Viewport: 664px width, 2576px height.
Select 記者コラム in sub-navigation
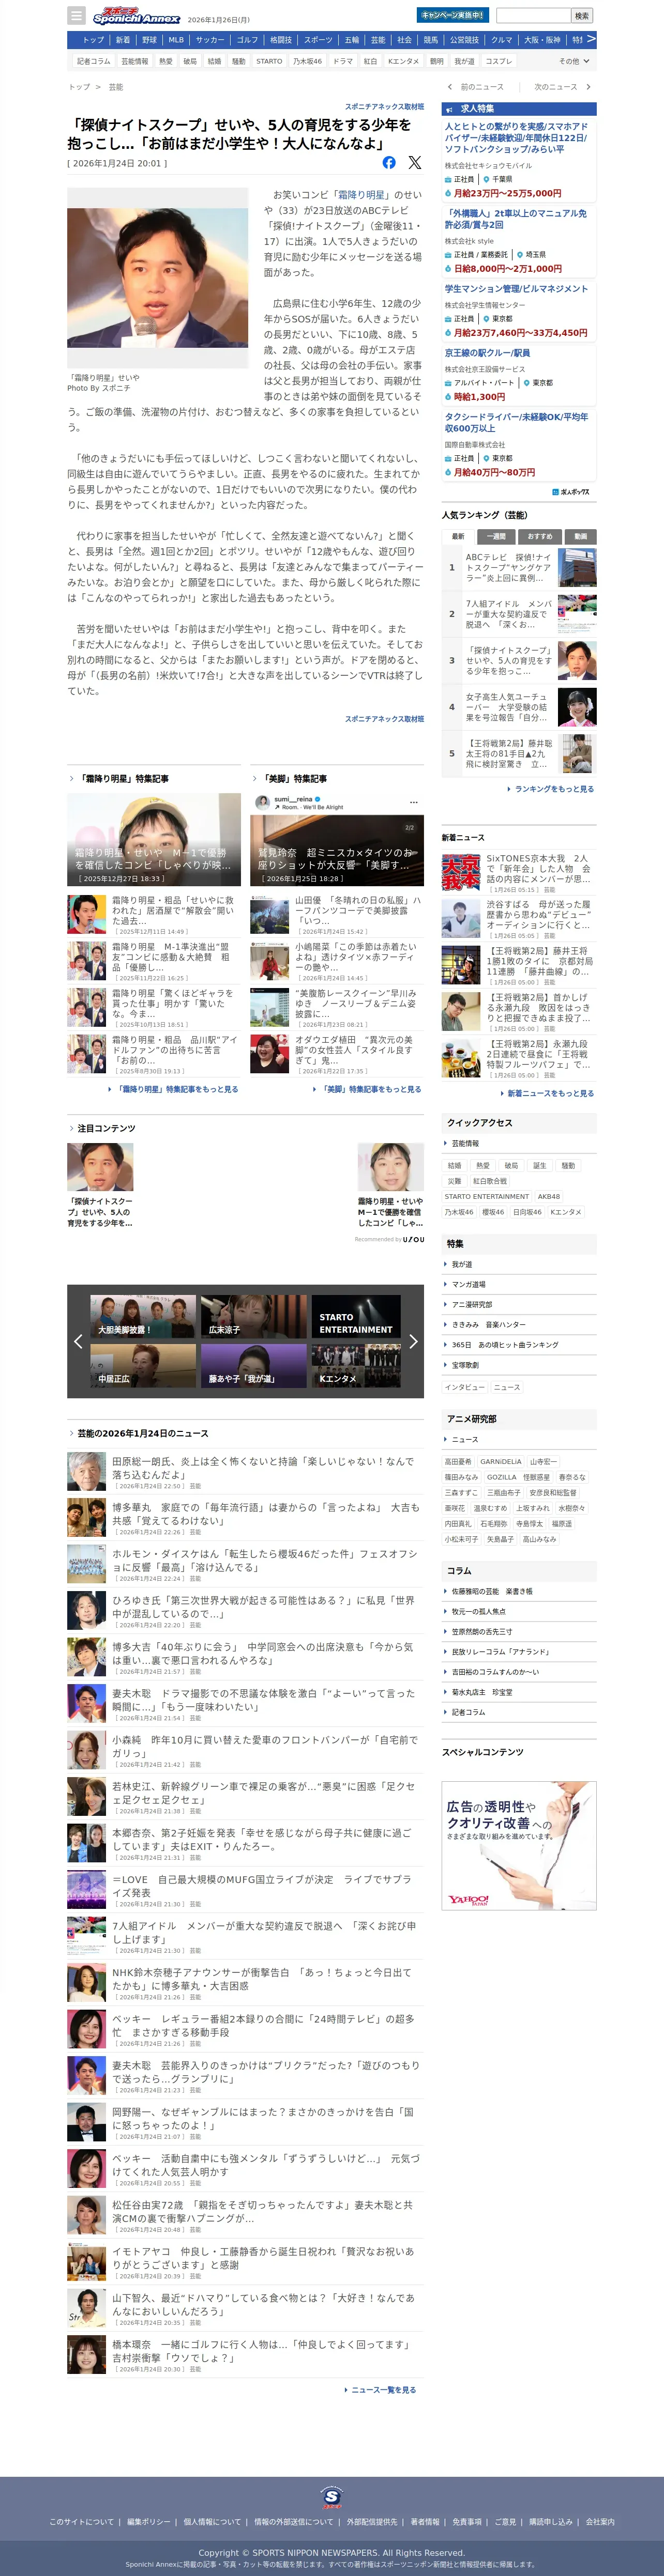(x=94, y=61)
